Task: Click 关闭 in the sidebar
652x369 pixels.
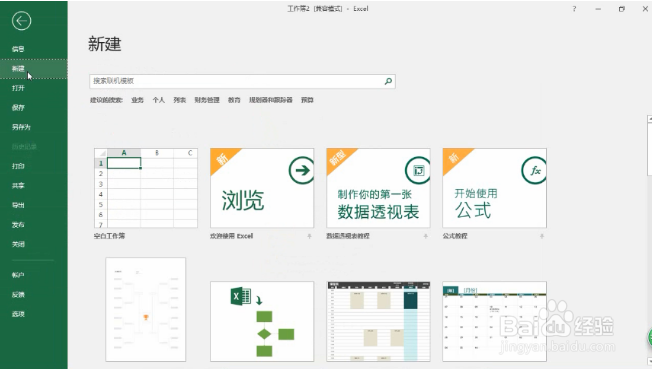Action: click(18, 245)
